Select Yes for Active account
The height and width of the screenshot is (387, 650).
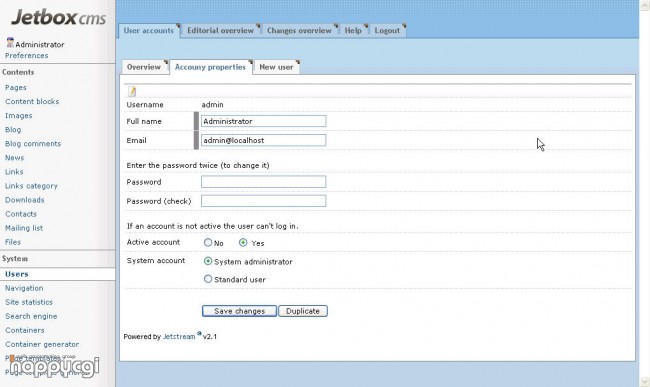click(x=243, y=243)
